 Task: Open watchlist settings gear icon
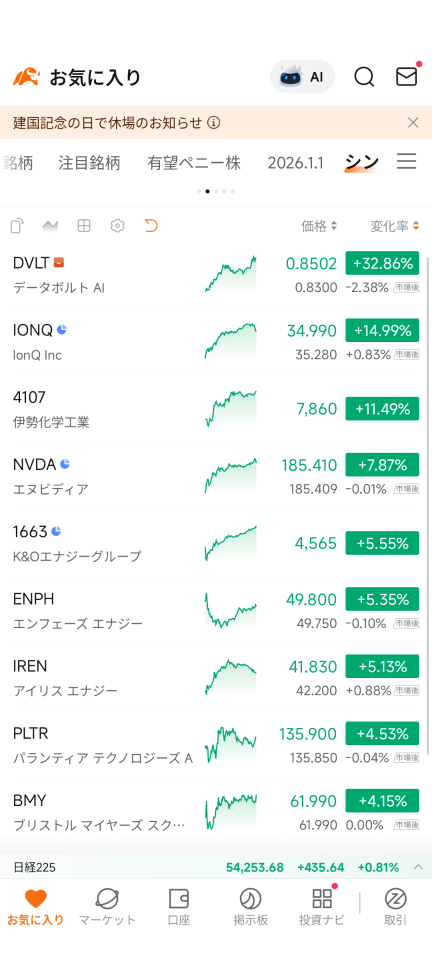pos(117,226)
